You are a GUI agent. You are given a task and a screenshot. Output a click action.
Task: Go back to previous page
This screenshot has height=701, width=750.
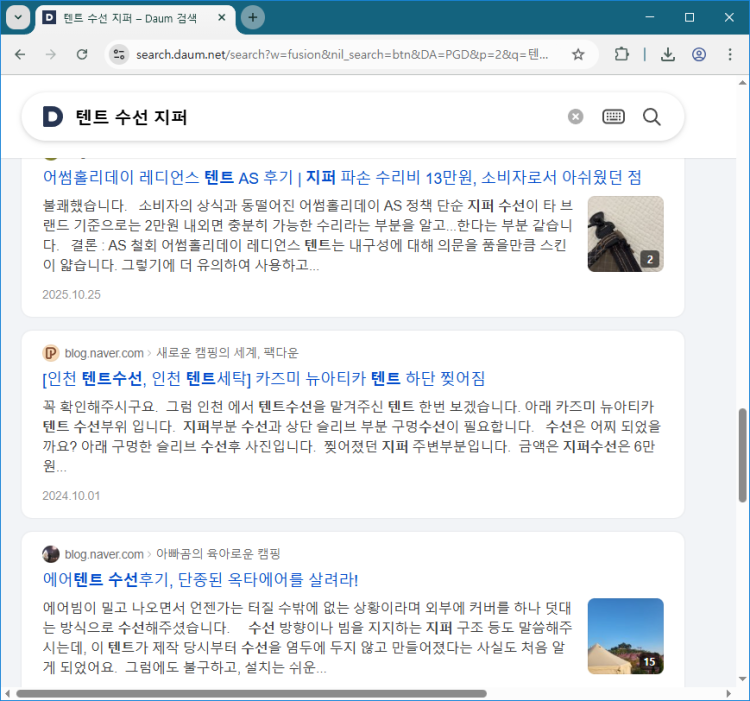coord(20,55)
